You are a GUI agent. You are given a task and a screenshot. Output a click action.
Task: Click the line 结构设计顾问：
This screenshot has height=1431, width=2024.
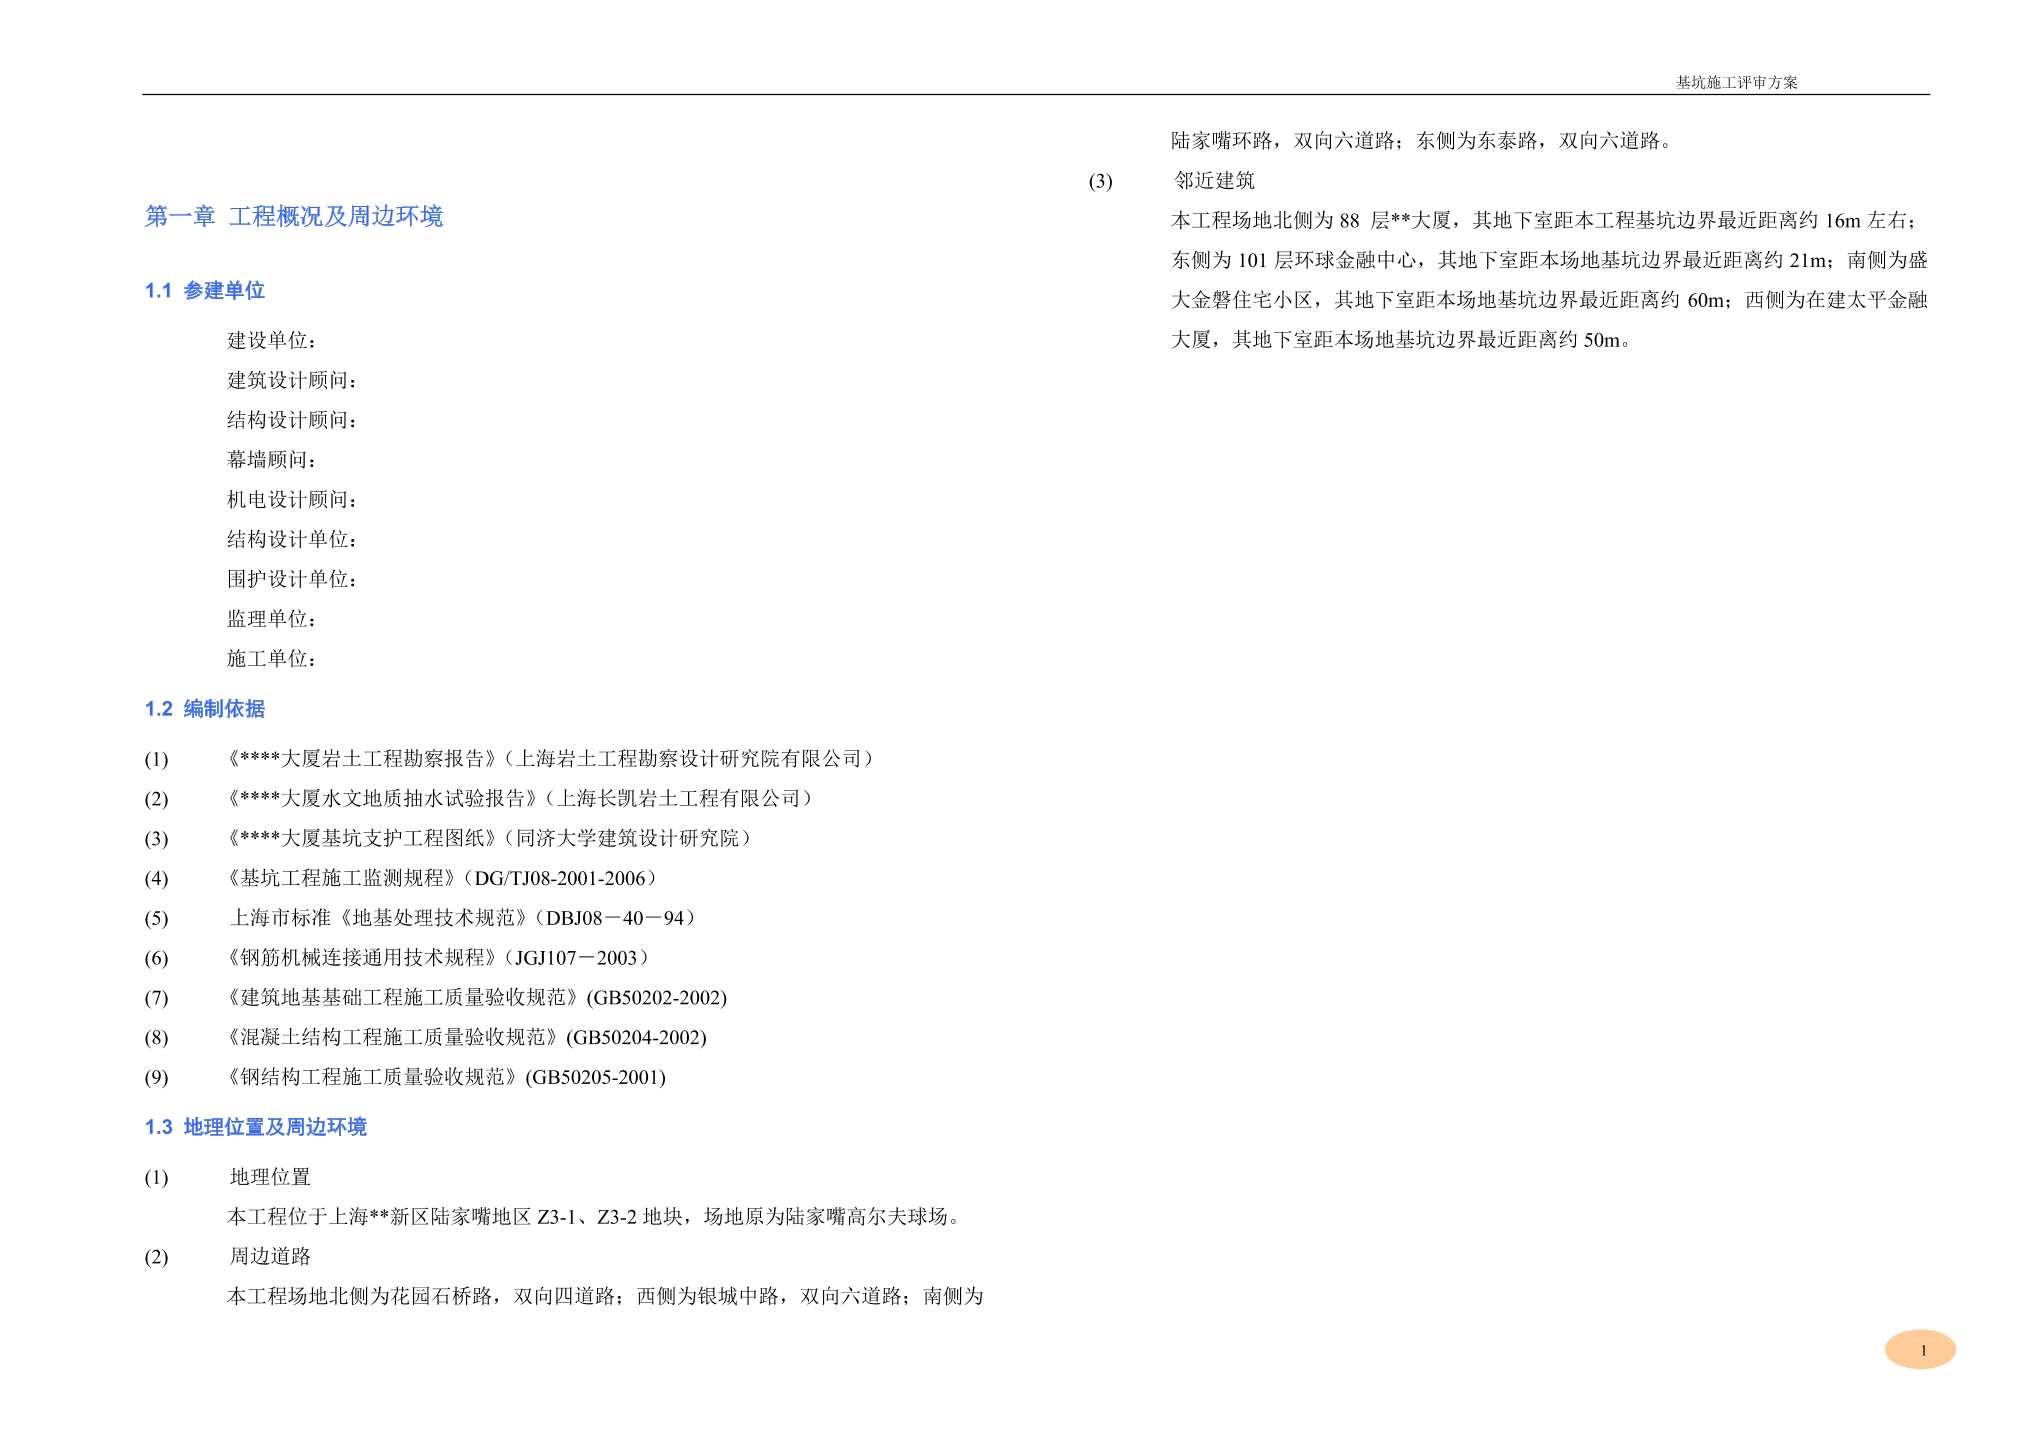click(x=293, y=420)
